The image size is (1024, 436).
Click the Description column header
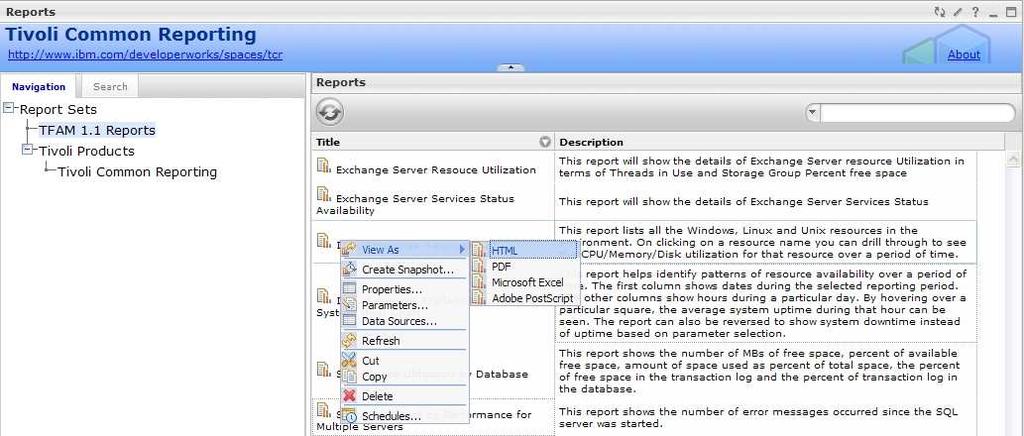tap(779, 142)
